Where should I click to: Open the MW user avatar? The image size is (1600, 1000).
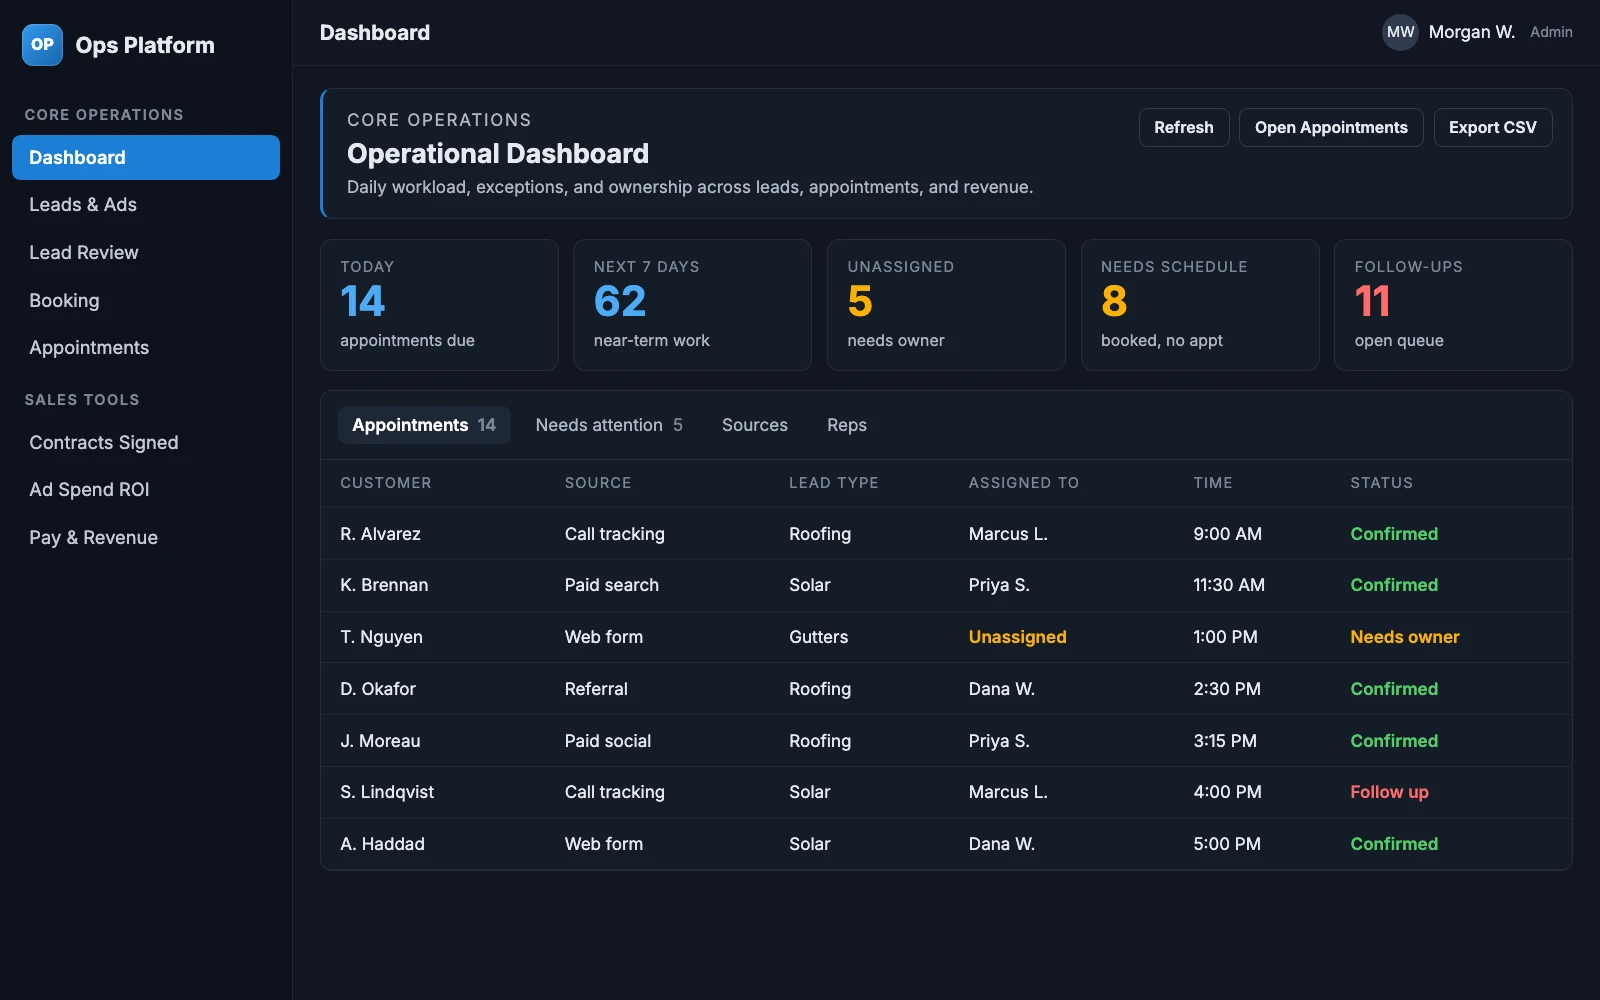pos(1400,32)
